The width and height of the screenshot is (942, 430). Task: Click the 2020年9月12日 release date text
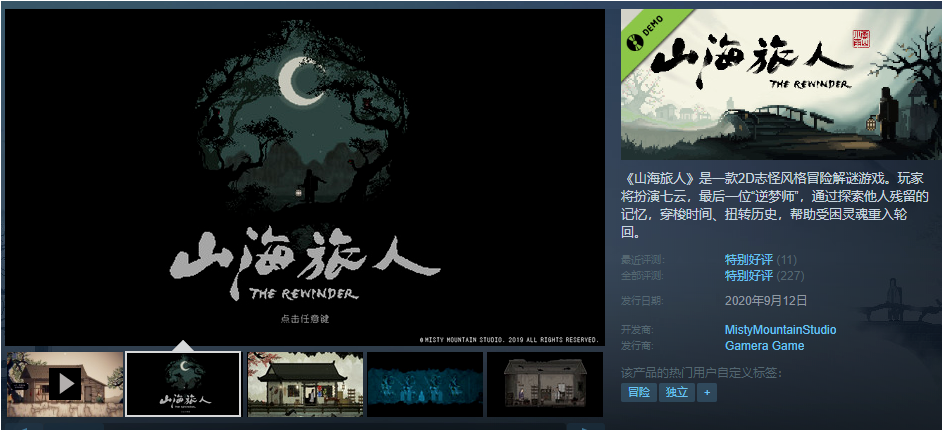click(766, 301)
